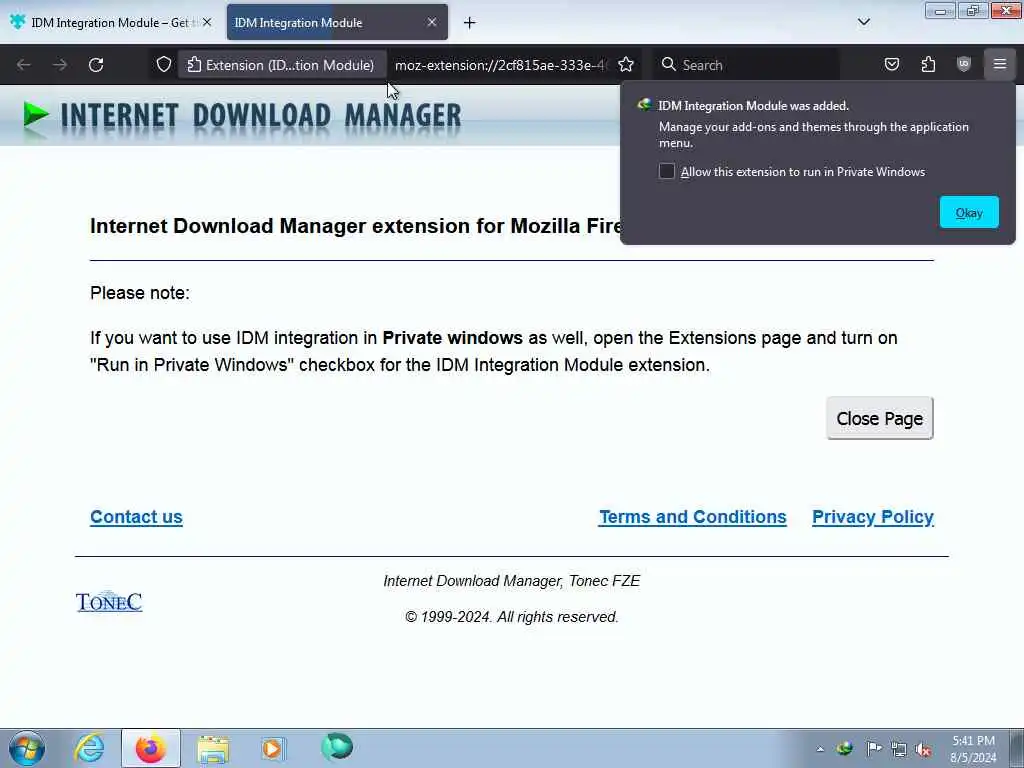
Task: Launch Internet Explorer from taskbar
Action: (x=89, y=748)
